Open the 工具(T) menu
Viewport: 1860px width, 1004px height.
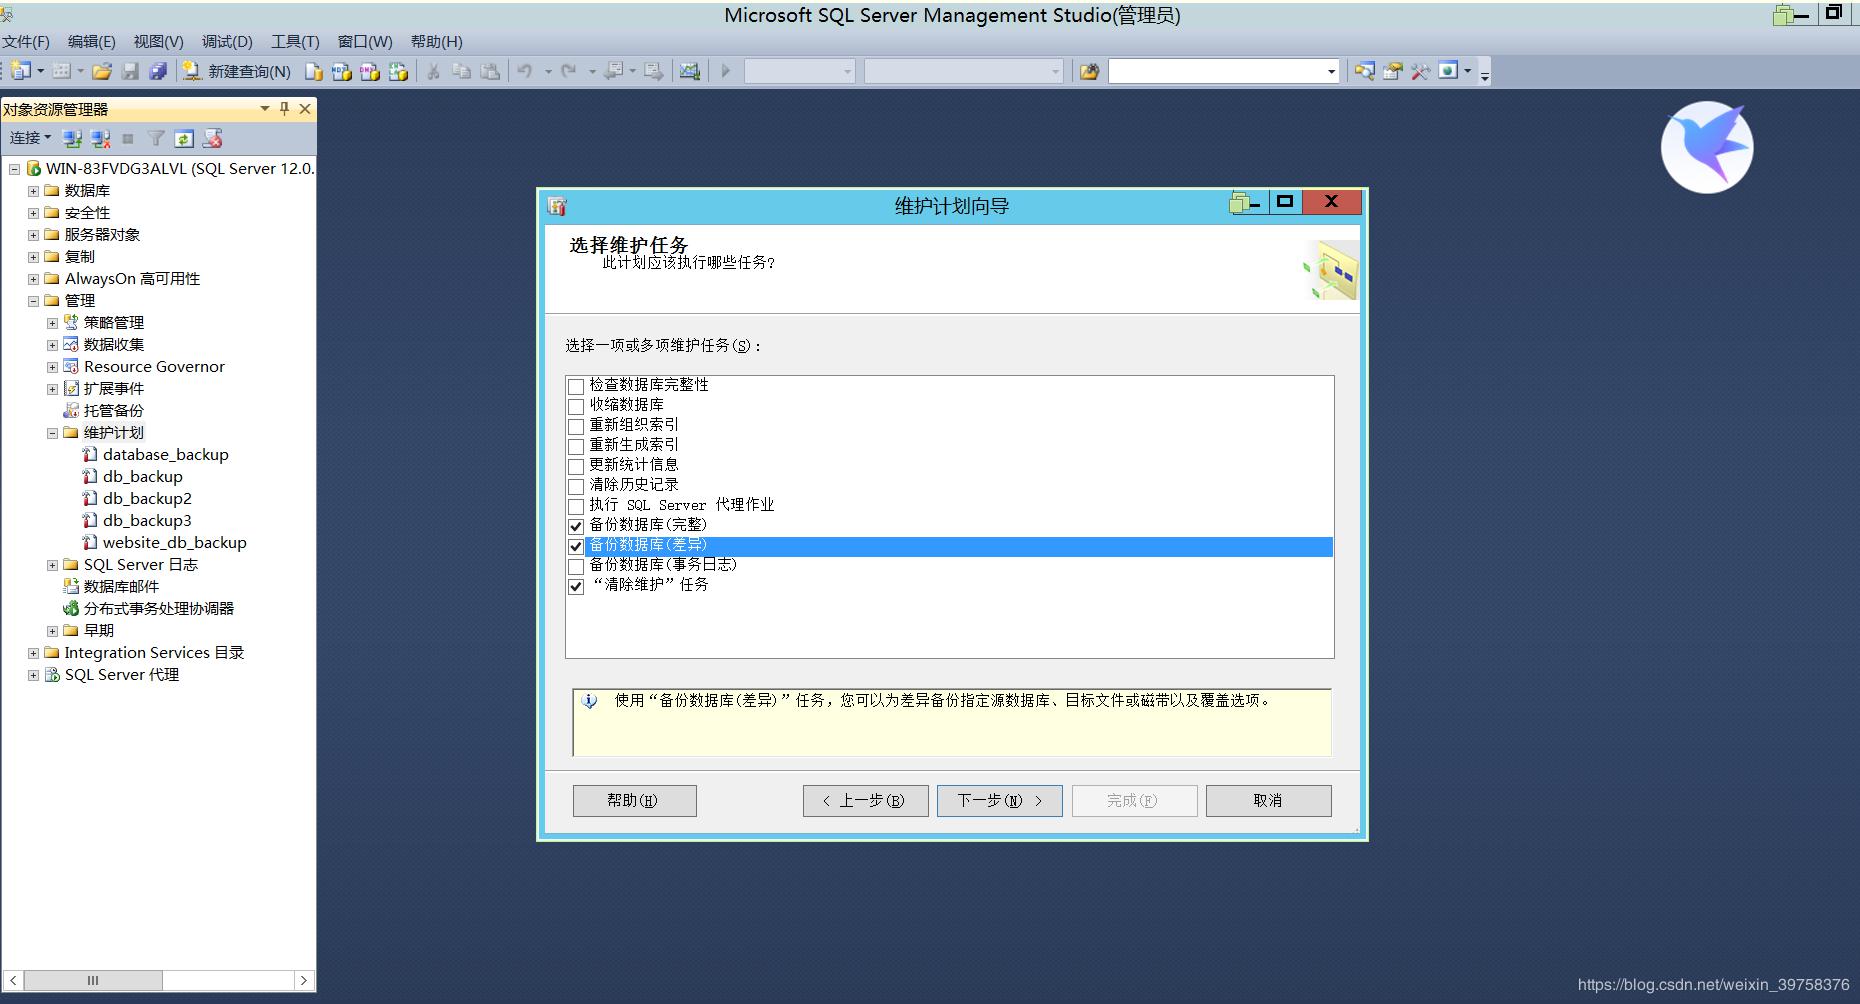(294, 41)
